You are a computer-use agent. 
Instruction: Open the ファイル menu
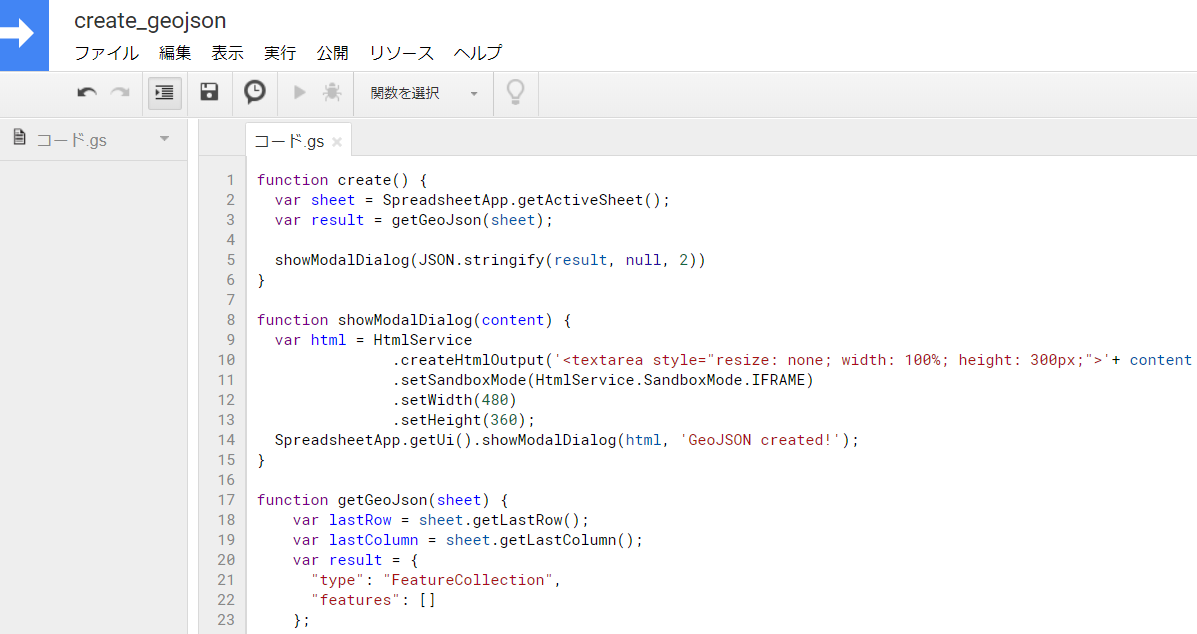click(x=106, y=53)
